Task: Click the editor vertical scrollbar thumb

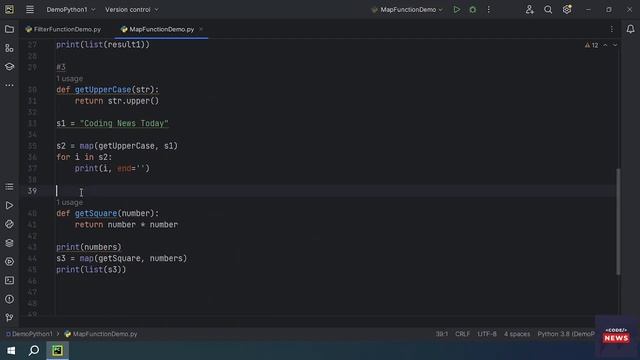Action: pyautogui.click(x=618, y=222)
